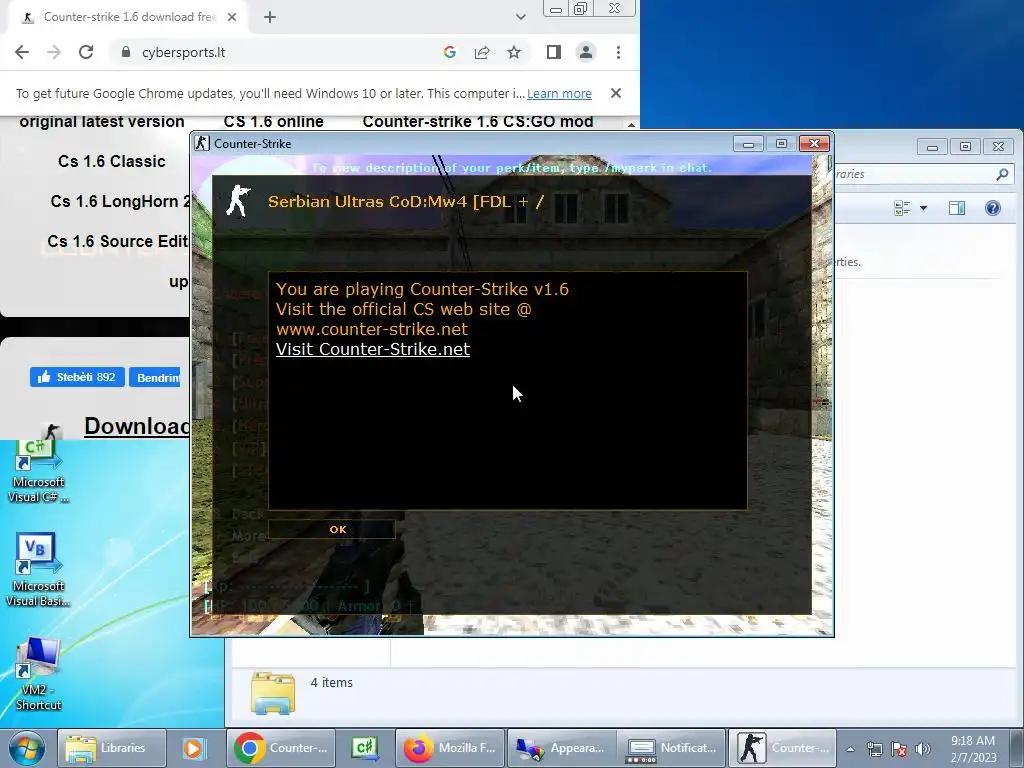Open the Windows Start menu
Image resolution: width=1024 pixels, height=768 pixels.
[26, 748]
